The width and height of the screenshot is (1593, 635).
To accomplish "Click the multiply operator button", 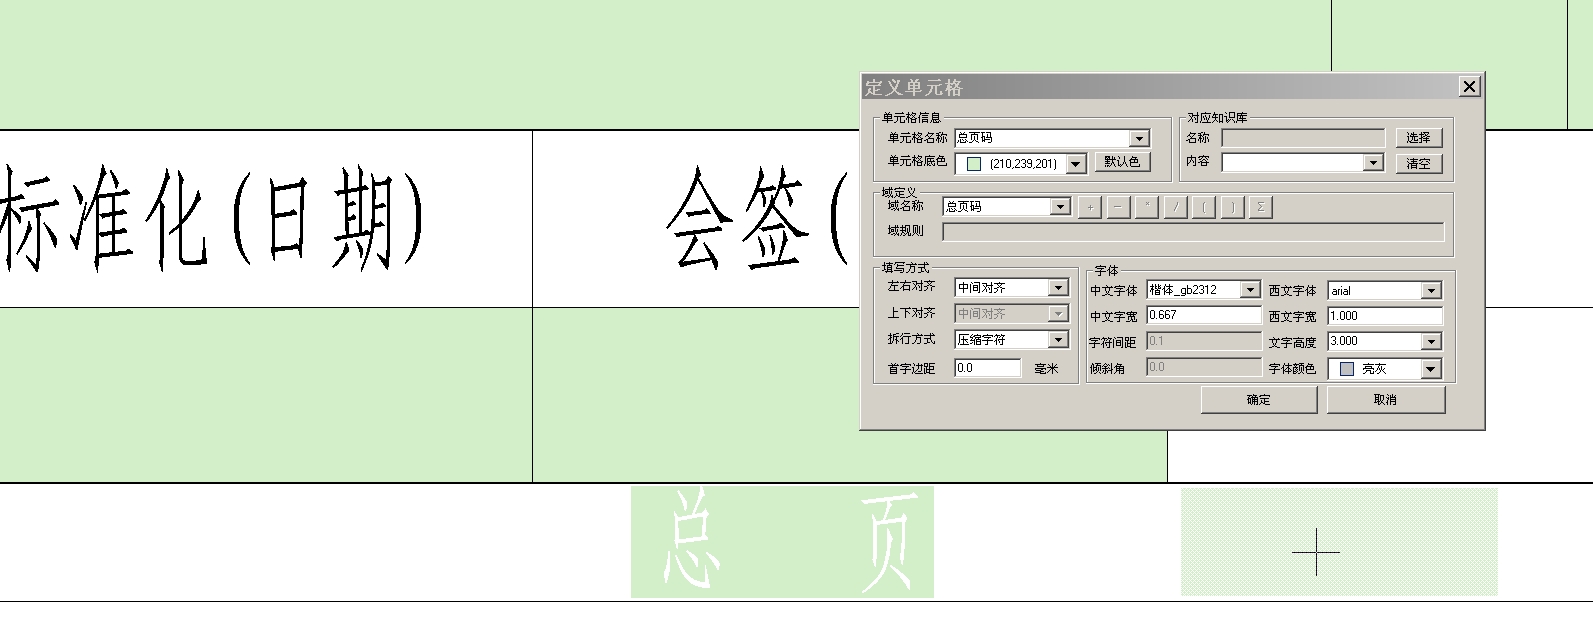I will tap(1147, 207).
